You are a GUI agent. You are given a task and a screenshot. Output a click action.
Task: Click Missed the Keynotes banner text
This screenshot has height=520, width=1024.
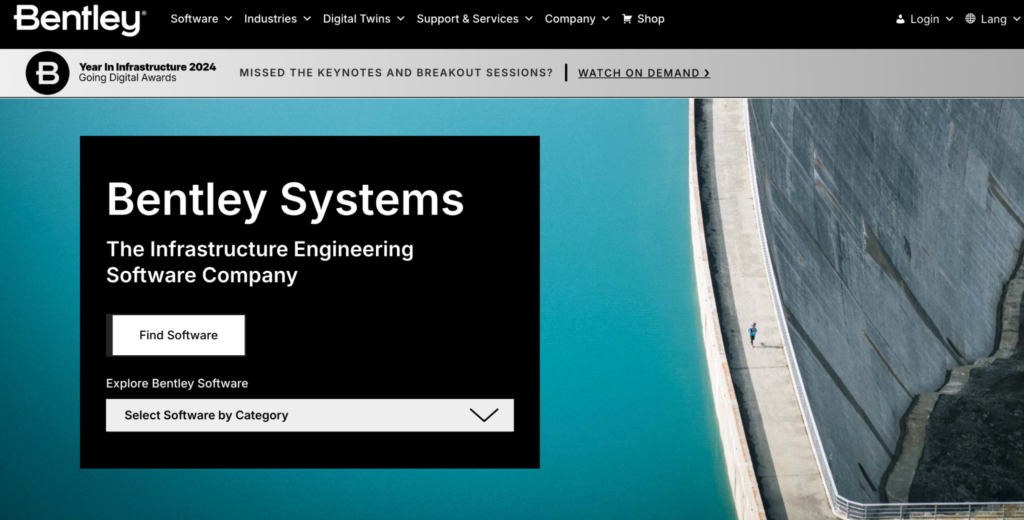tap(396, 73)
